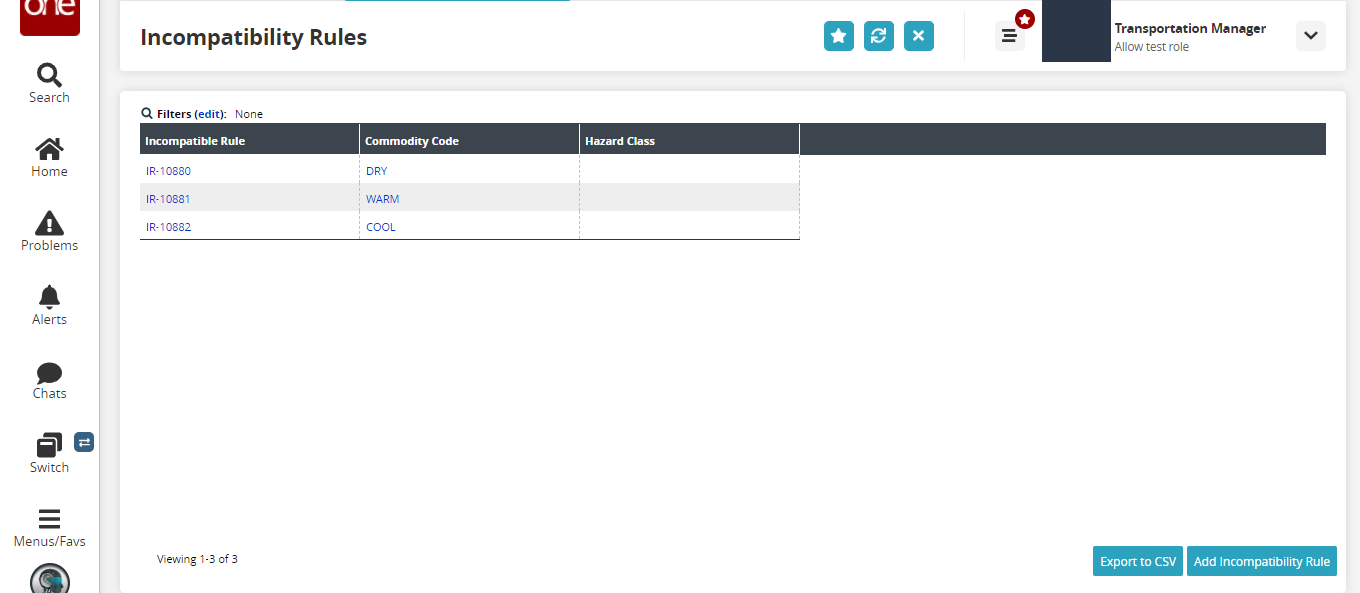This screenshot has width=1360, height=593.
Task: Open commodity code DRY
Action: 376,171
